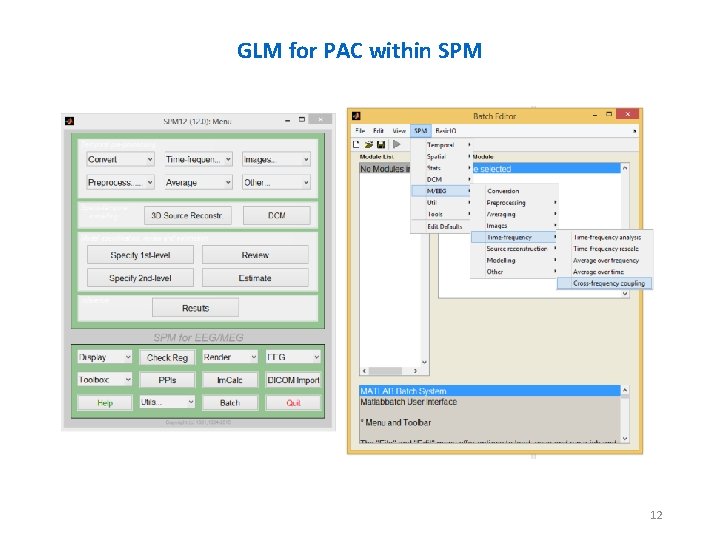Image resolution: width=720 pixels, height=540 pixels.
Task: Select Temporal in SPM menu
Action: (x=442, y=145)
